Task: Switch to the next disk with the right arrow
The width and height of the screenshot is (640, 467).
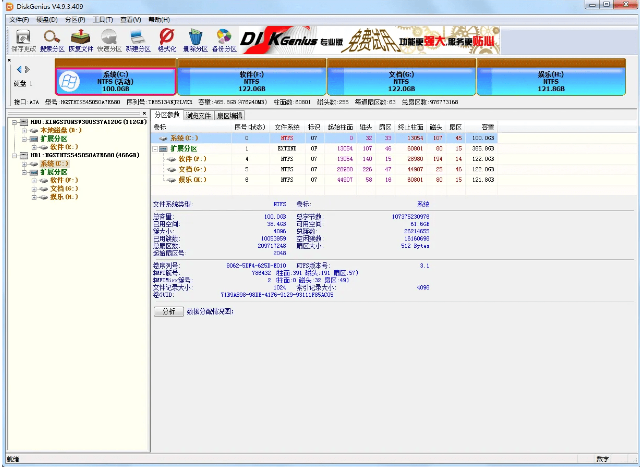Action: (x=26, y=69)
